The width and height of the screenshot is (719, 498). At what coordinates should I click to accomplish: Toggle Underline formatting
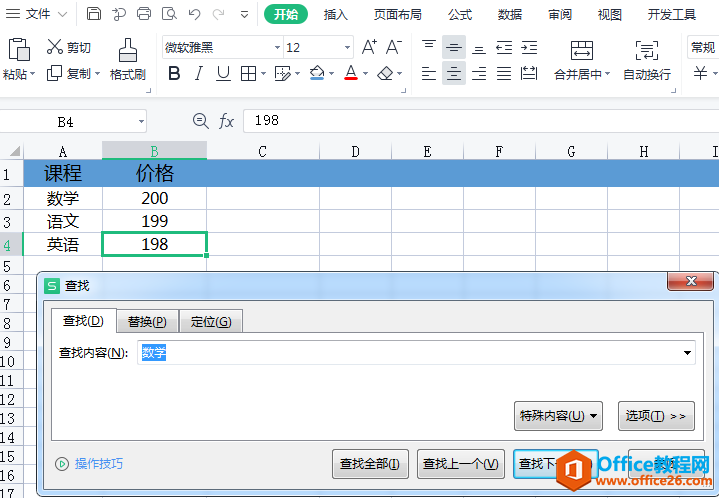(x=223, y=73)
